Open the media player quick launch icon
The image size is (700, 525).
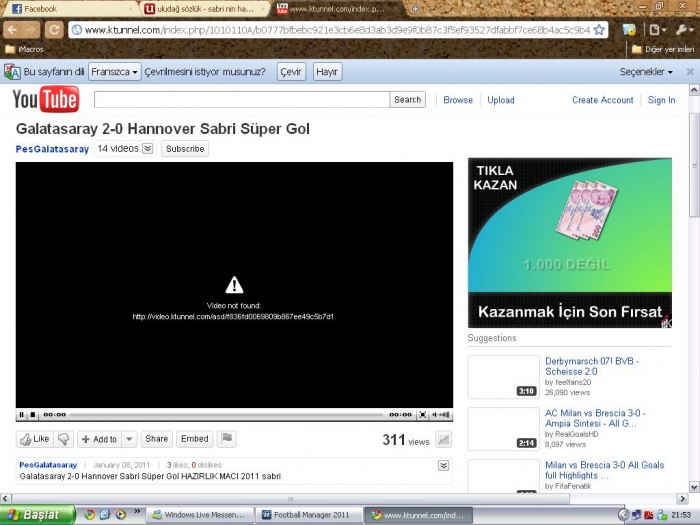click(x=120, y=515)
